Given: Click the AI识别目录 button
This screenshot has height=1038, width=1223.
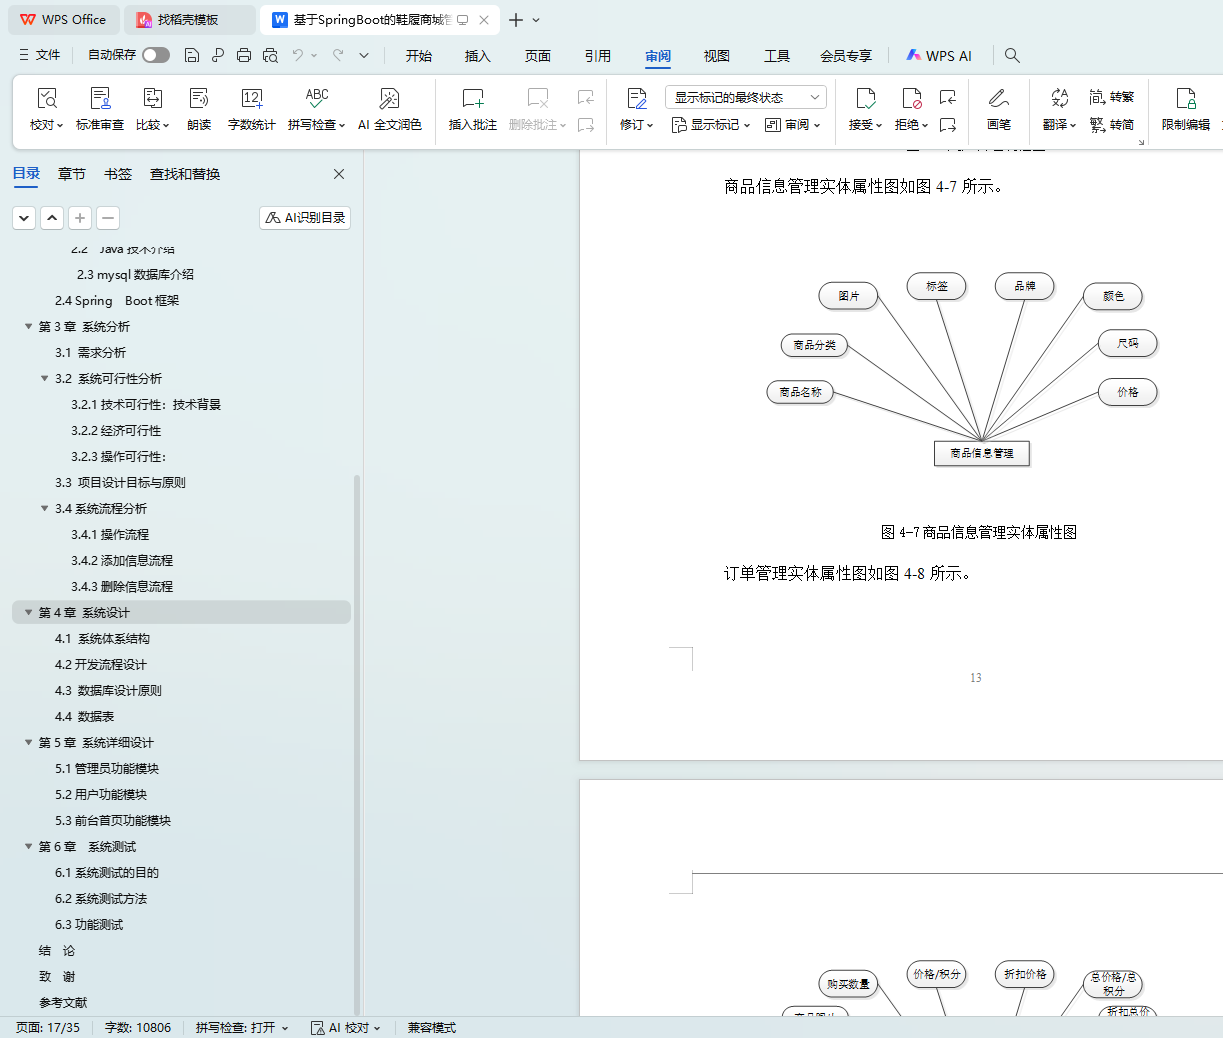Looking at the screenshot, I should pyautogui.click(x=305, y=218).
